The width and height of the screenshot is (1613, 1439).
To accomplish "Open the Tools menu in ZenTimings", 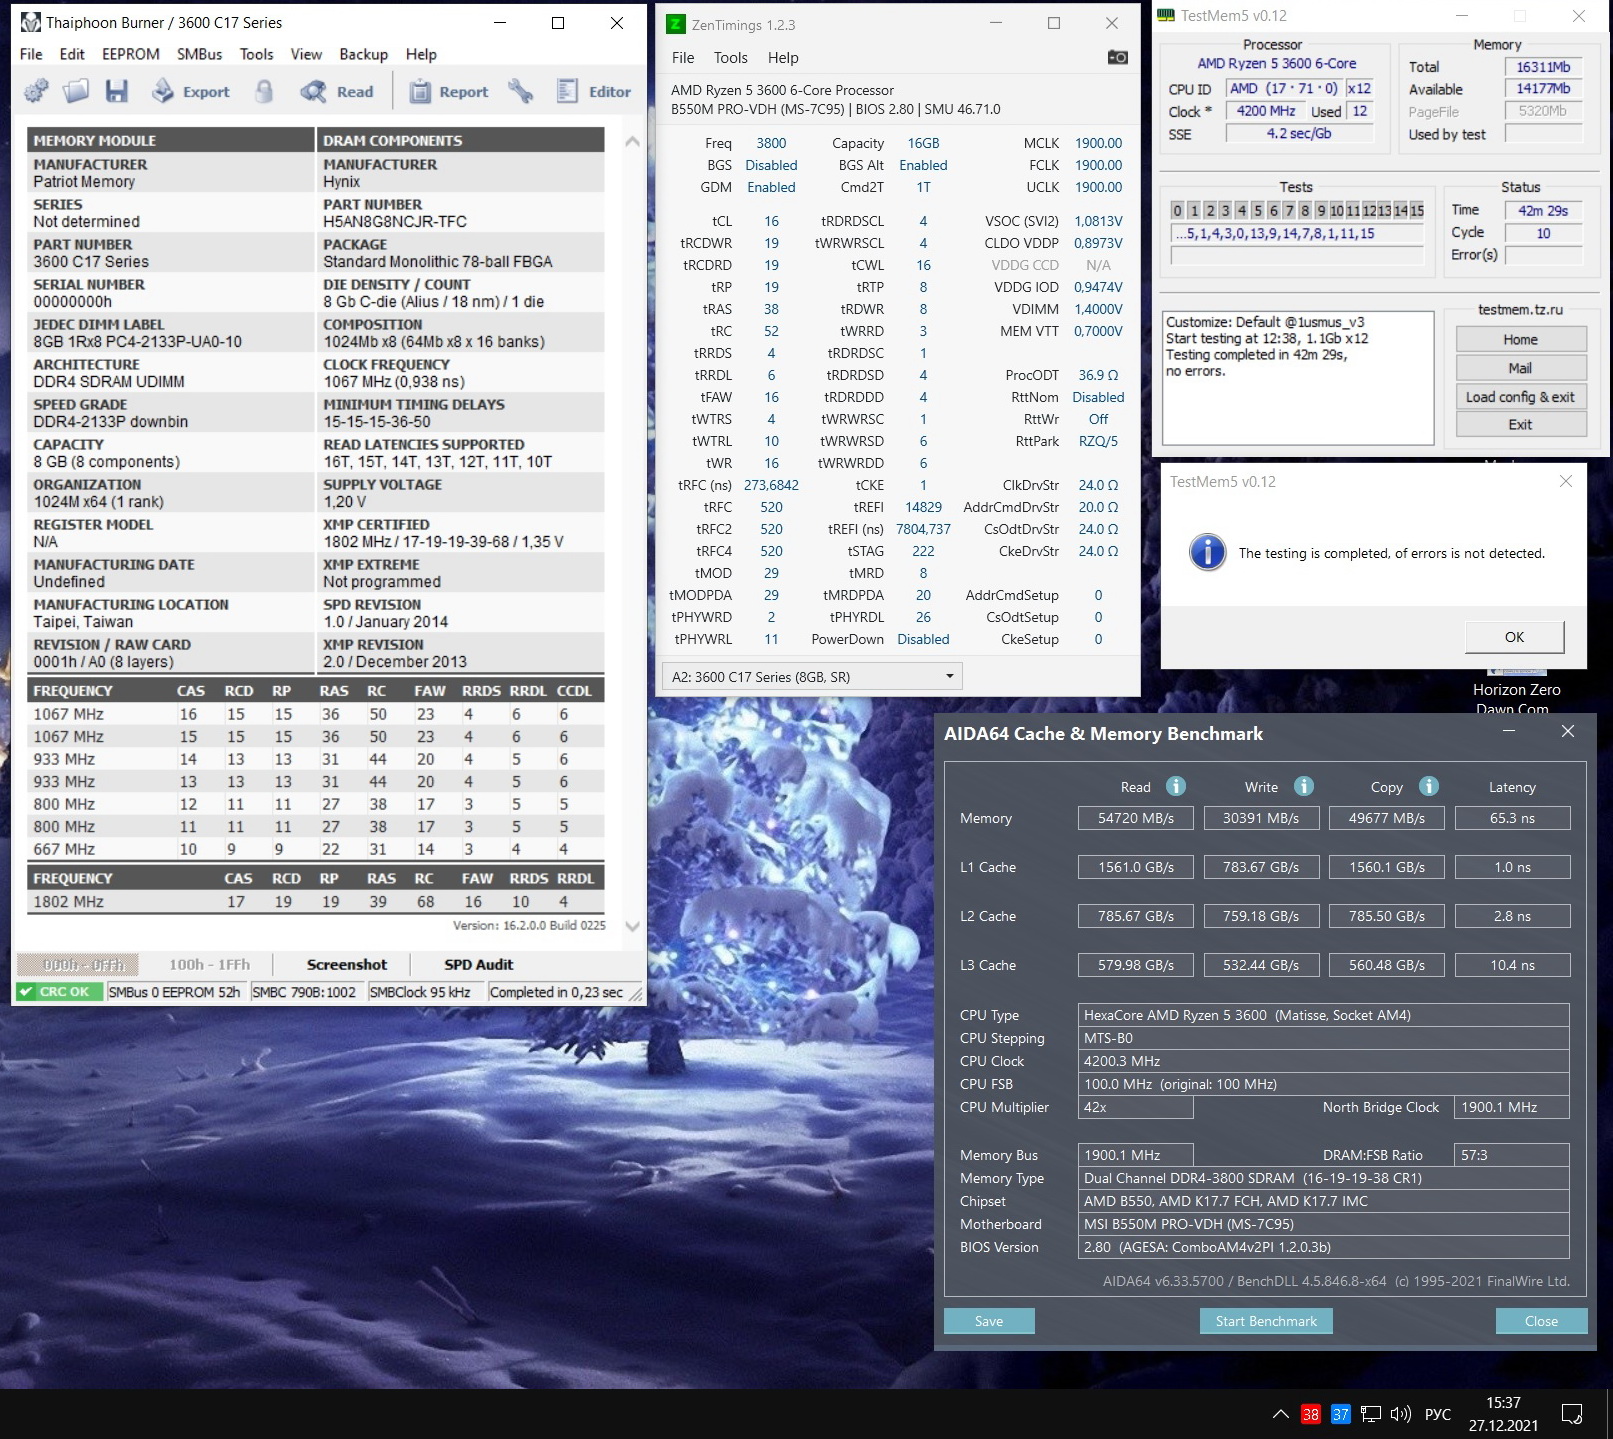I will (x=730, y=58).
